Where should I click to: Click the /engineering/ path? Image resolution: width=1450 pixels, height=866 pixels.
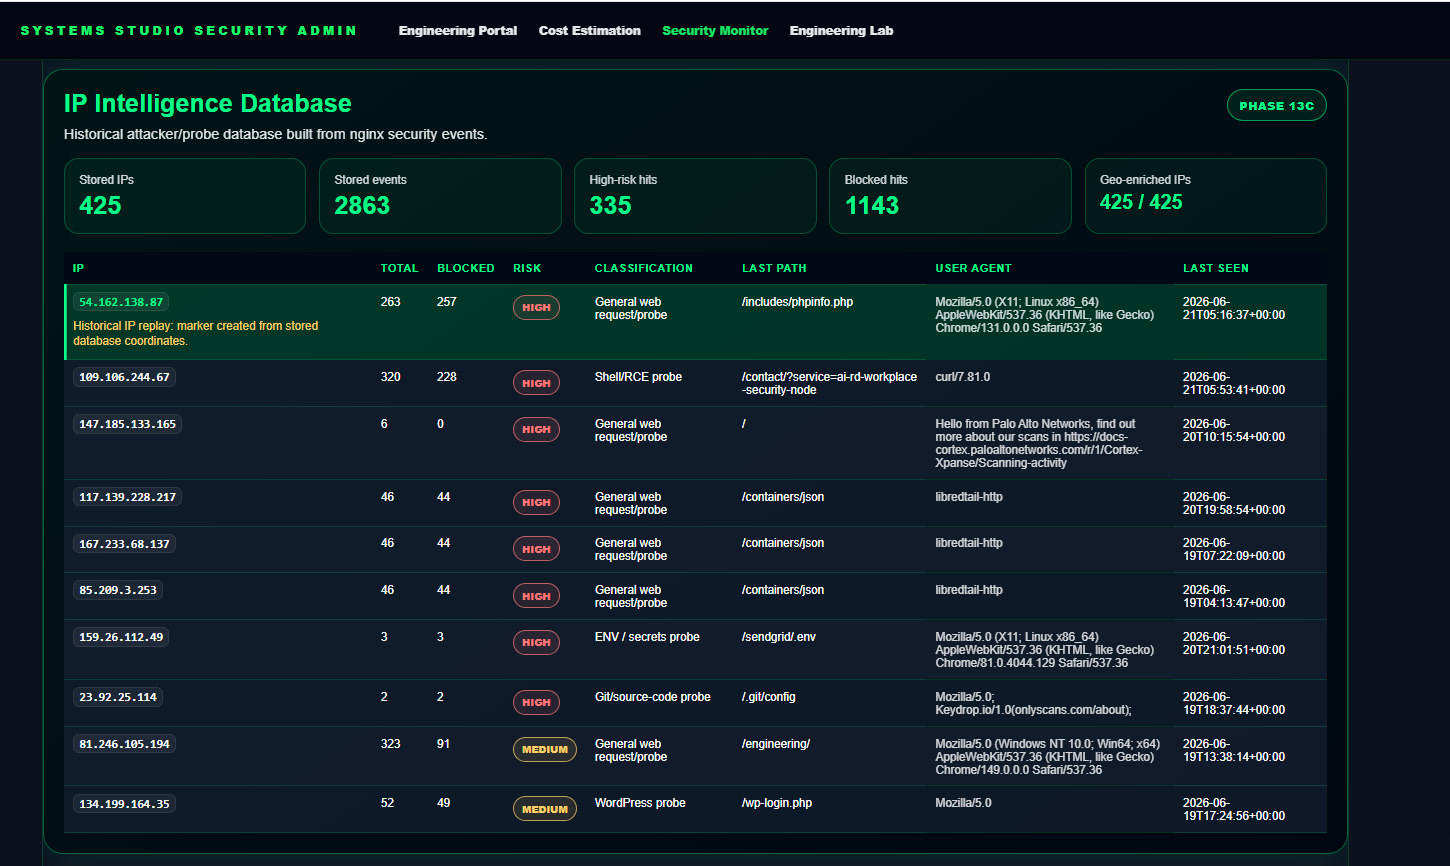point(776,744)
